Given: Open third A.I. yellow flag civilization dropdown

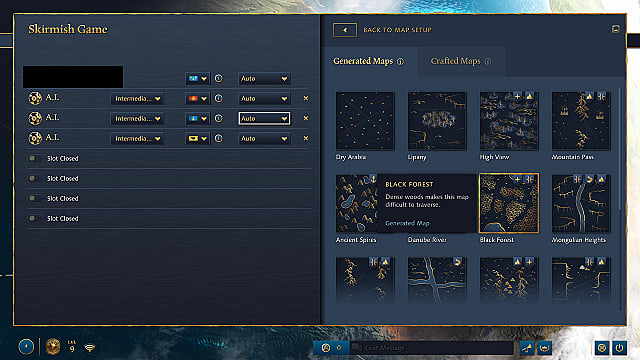Looking at the screenshot, I should click(198, 138).
